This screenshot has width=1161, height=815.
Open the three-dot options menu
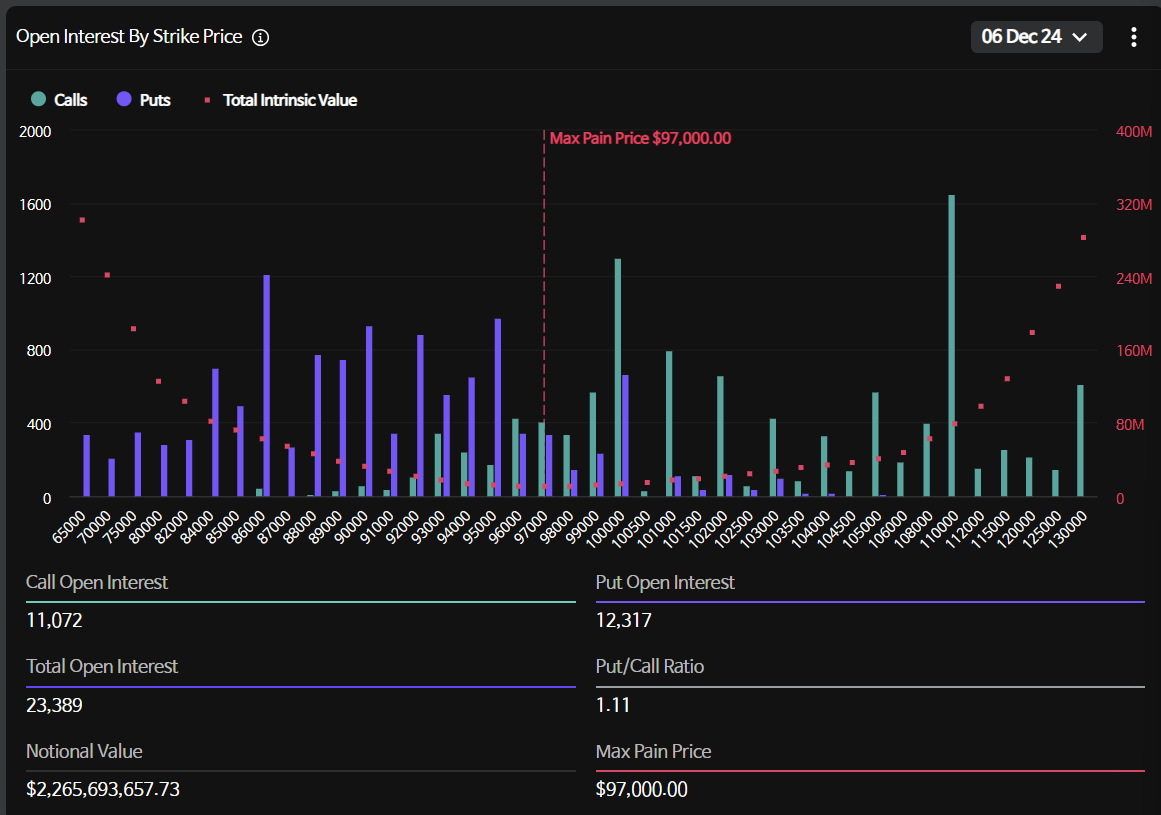1133,37
